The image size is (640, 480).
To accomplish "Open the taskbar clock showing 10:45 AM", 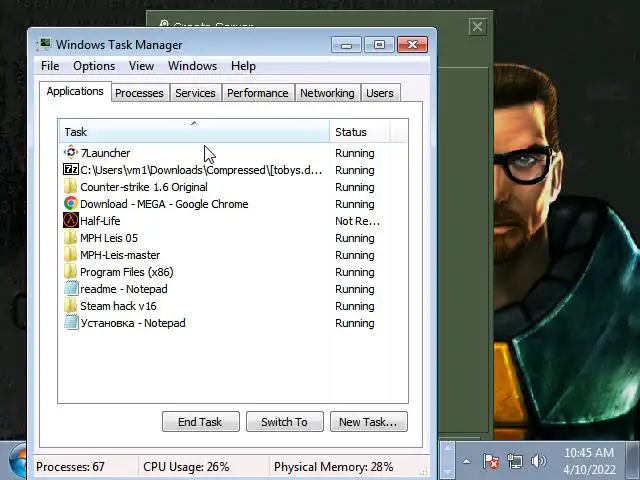I will pyautogui.click(x=589, y=461).
